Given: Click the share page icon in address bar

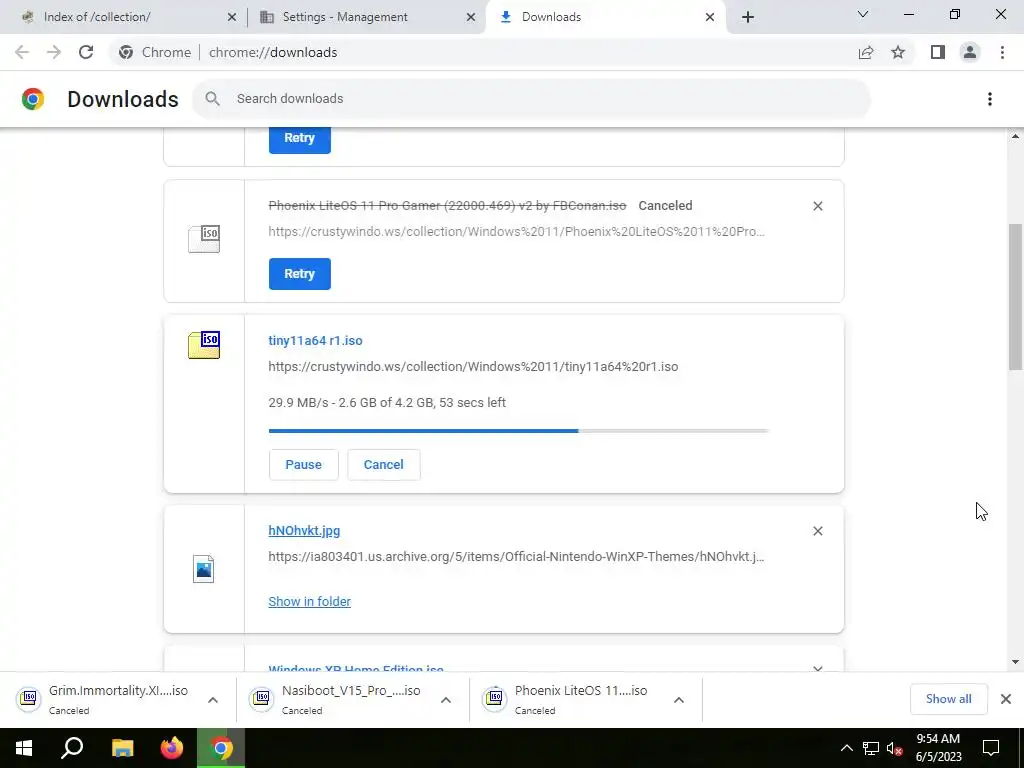Looking at the screenshot, I should point(866,52).
